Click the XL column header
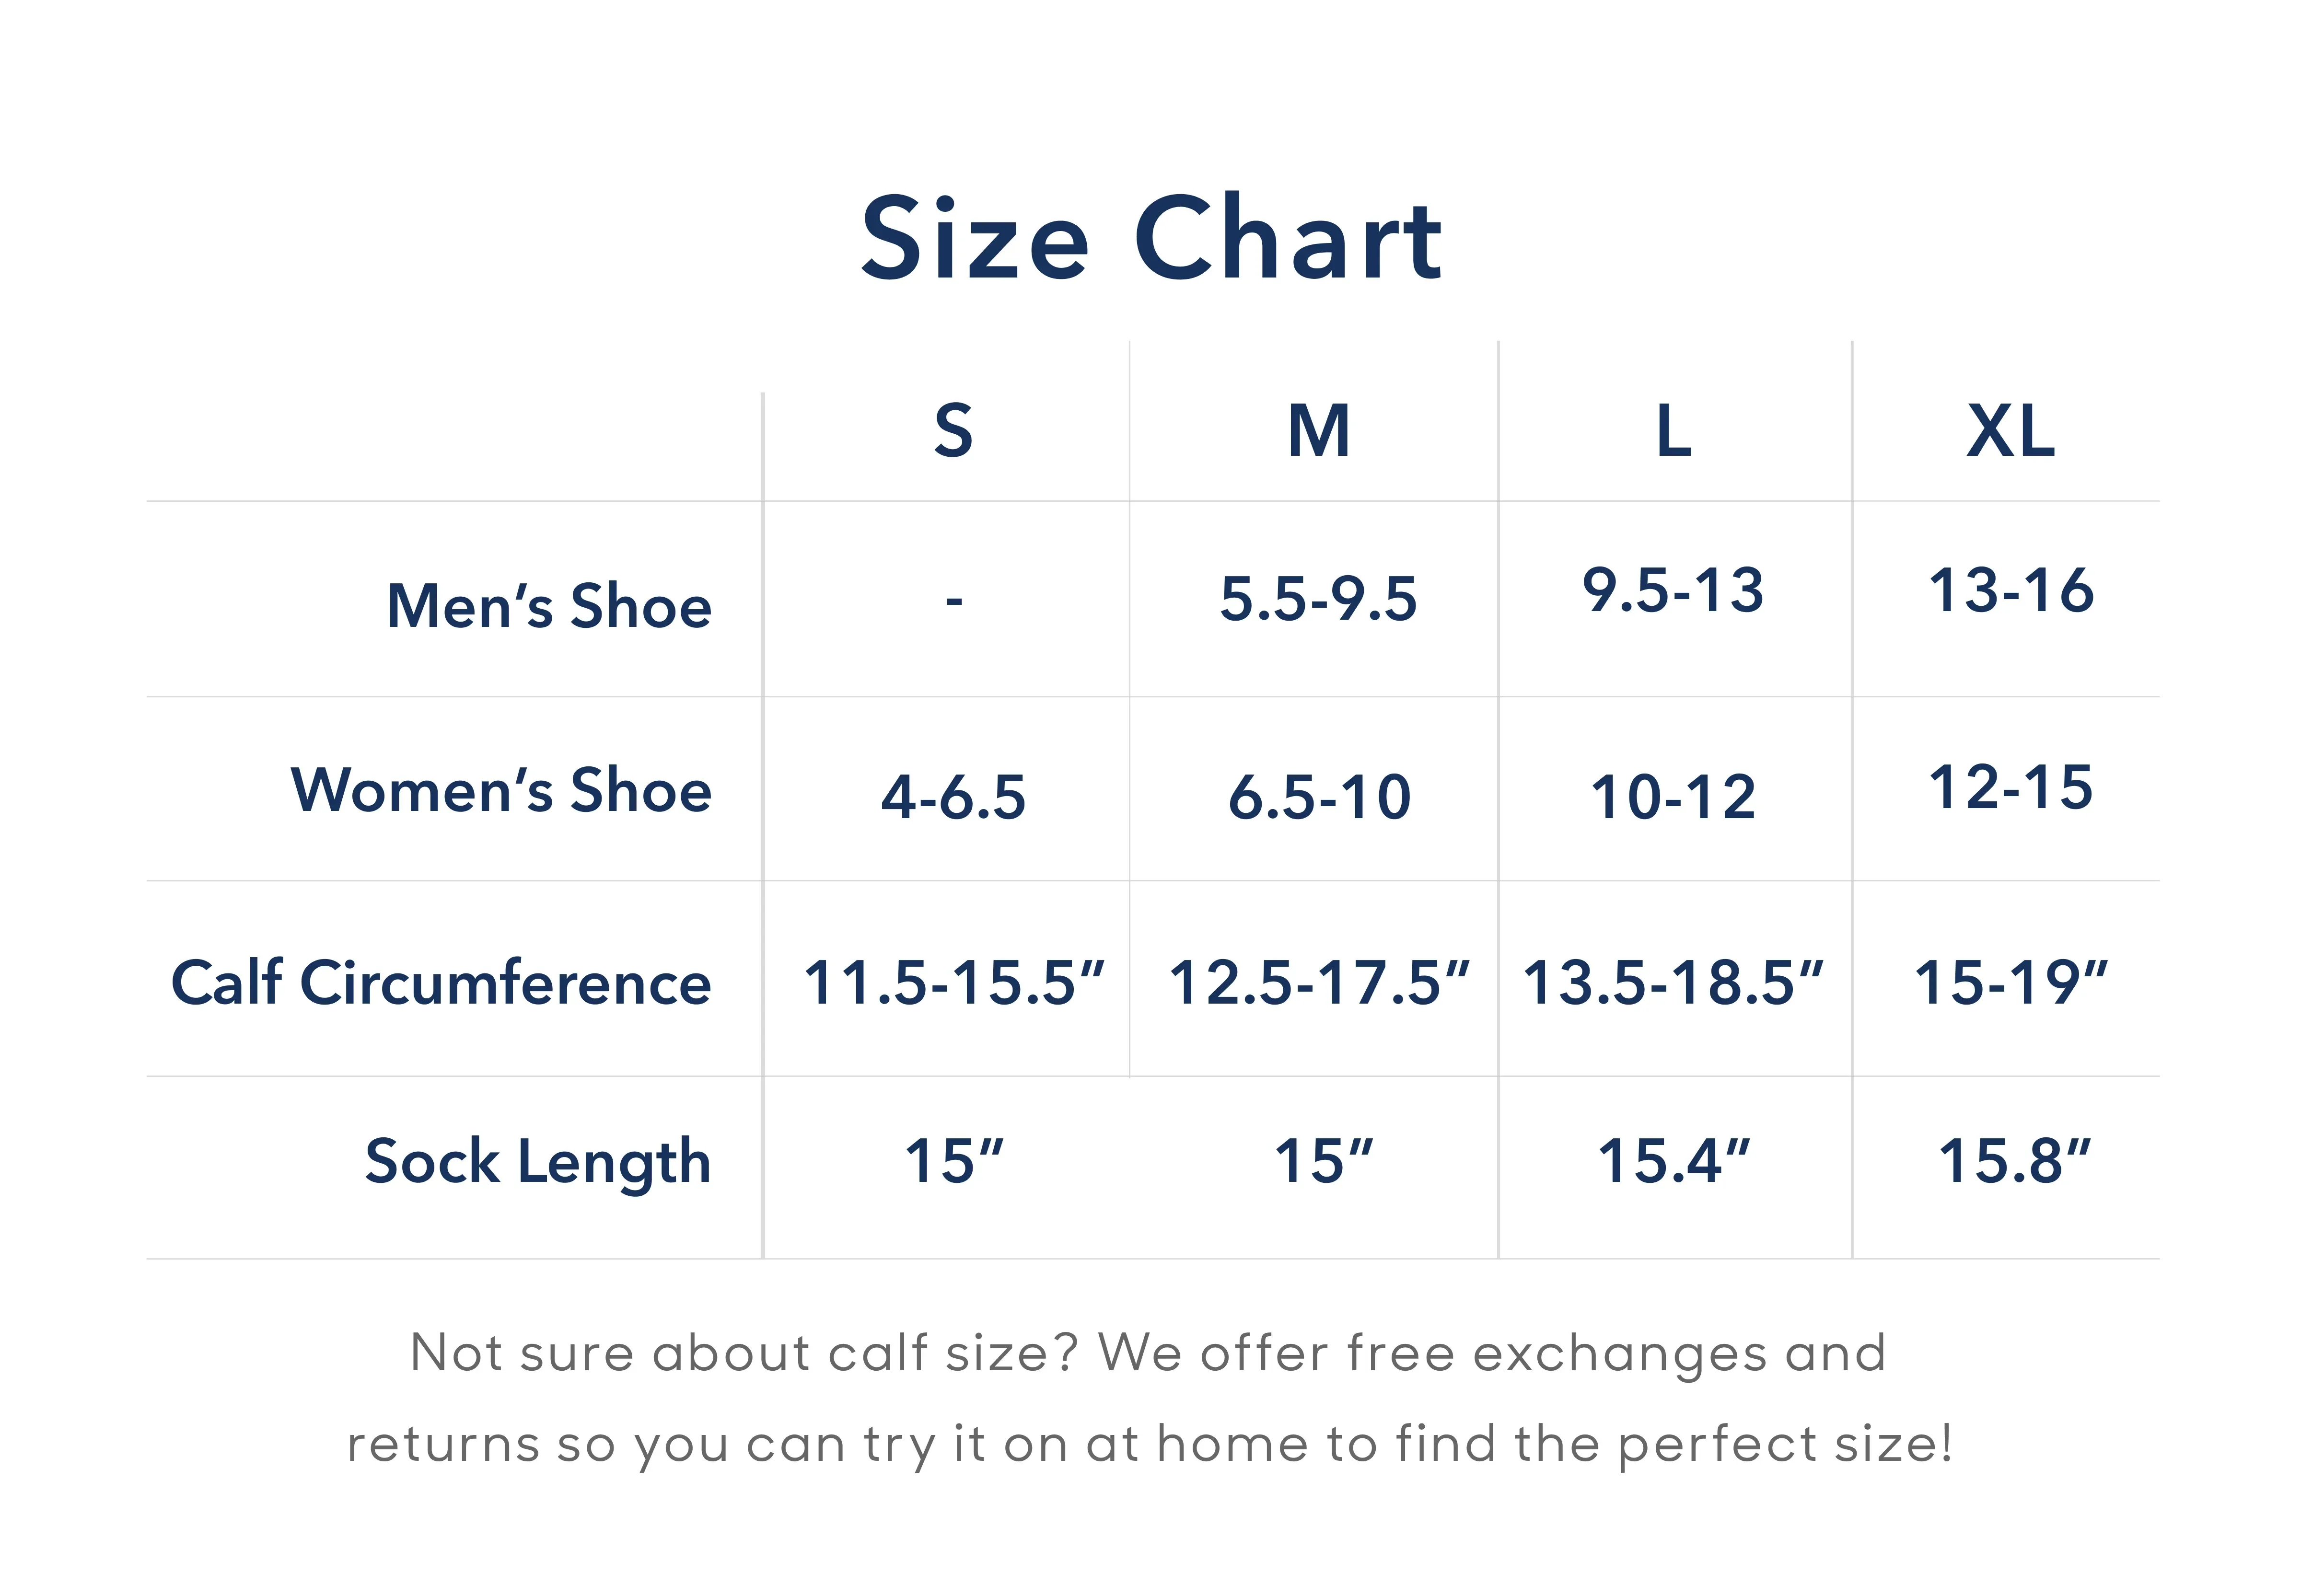2301x1596 pixels. point(2010,431)
